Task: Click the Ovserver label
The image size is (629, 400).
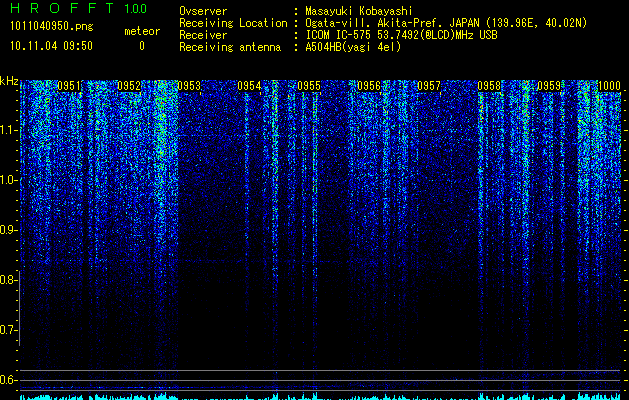Action: click(203, 11)
